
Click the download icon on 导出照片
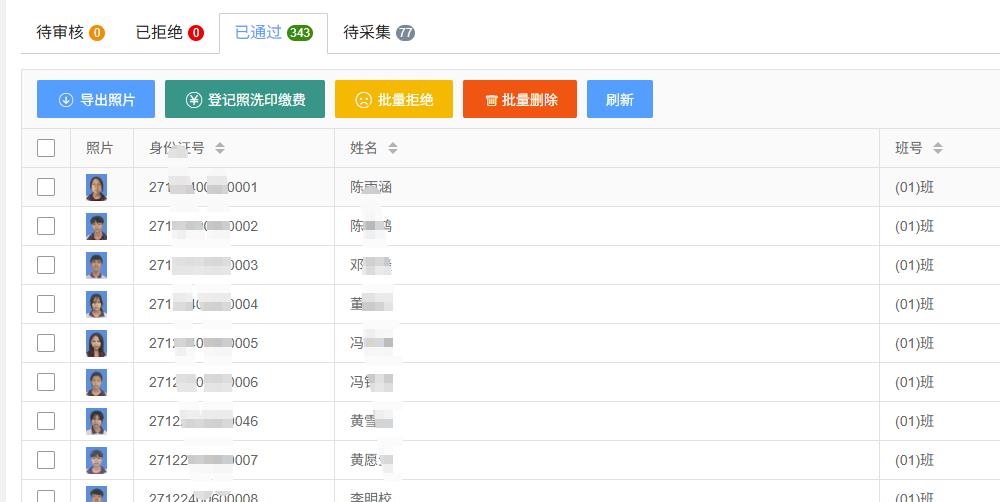click(x=66, y=100)
